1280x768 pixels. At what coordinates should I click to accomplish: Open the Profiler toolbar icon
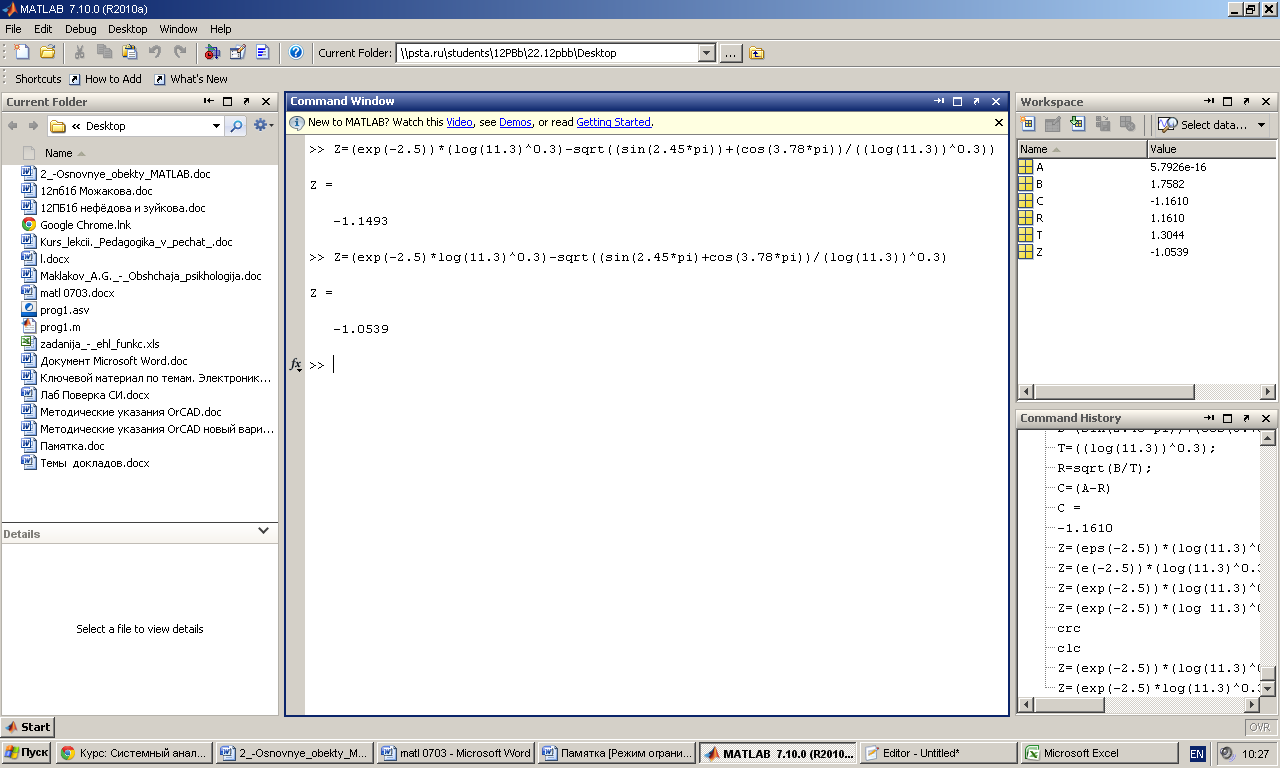263,53
